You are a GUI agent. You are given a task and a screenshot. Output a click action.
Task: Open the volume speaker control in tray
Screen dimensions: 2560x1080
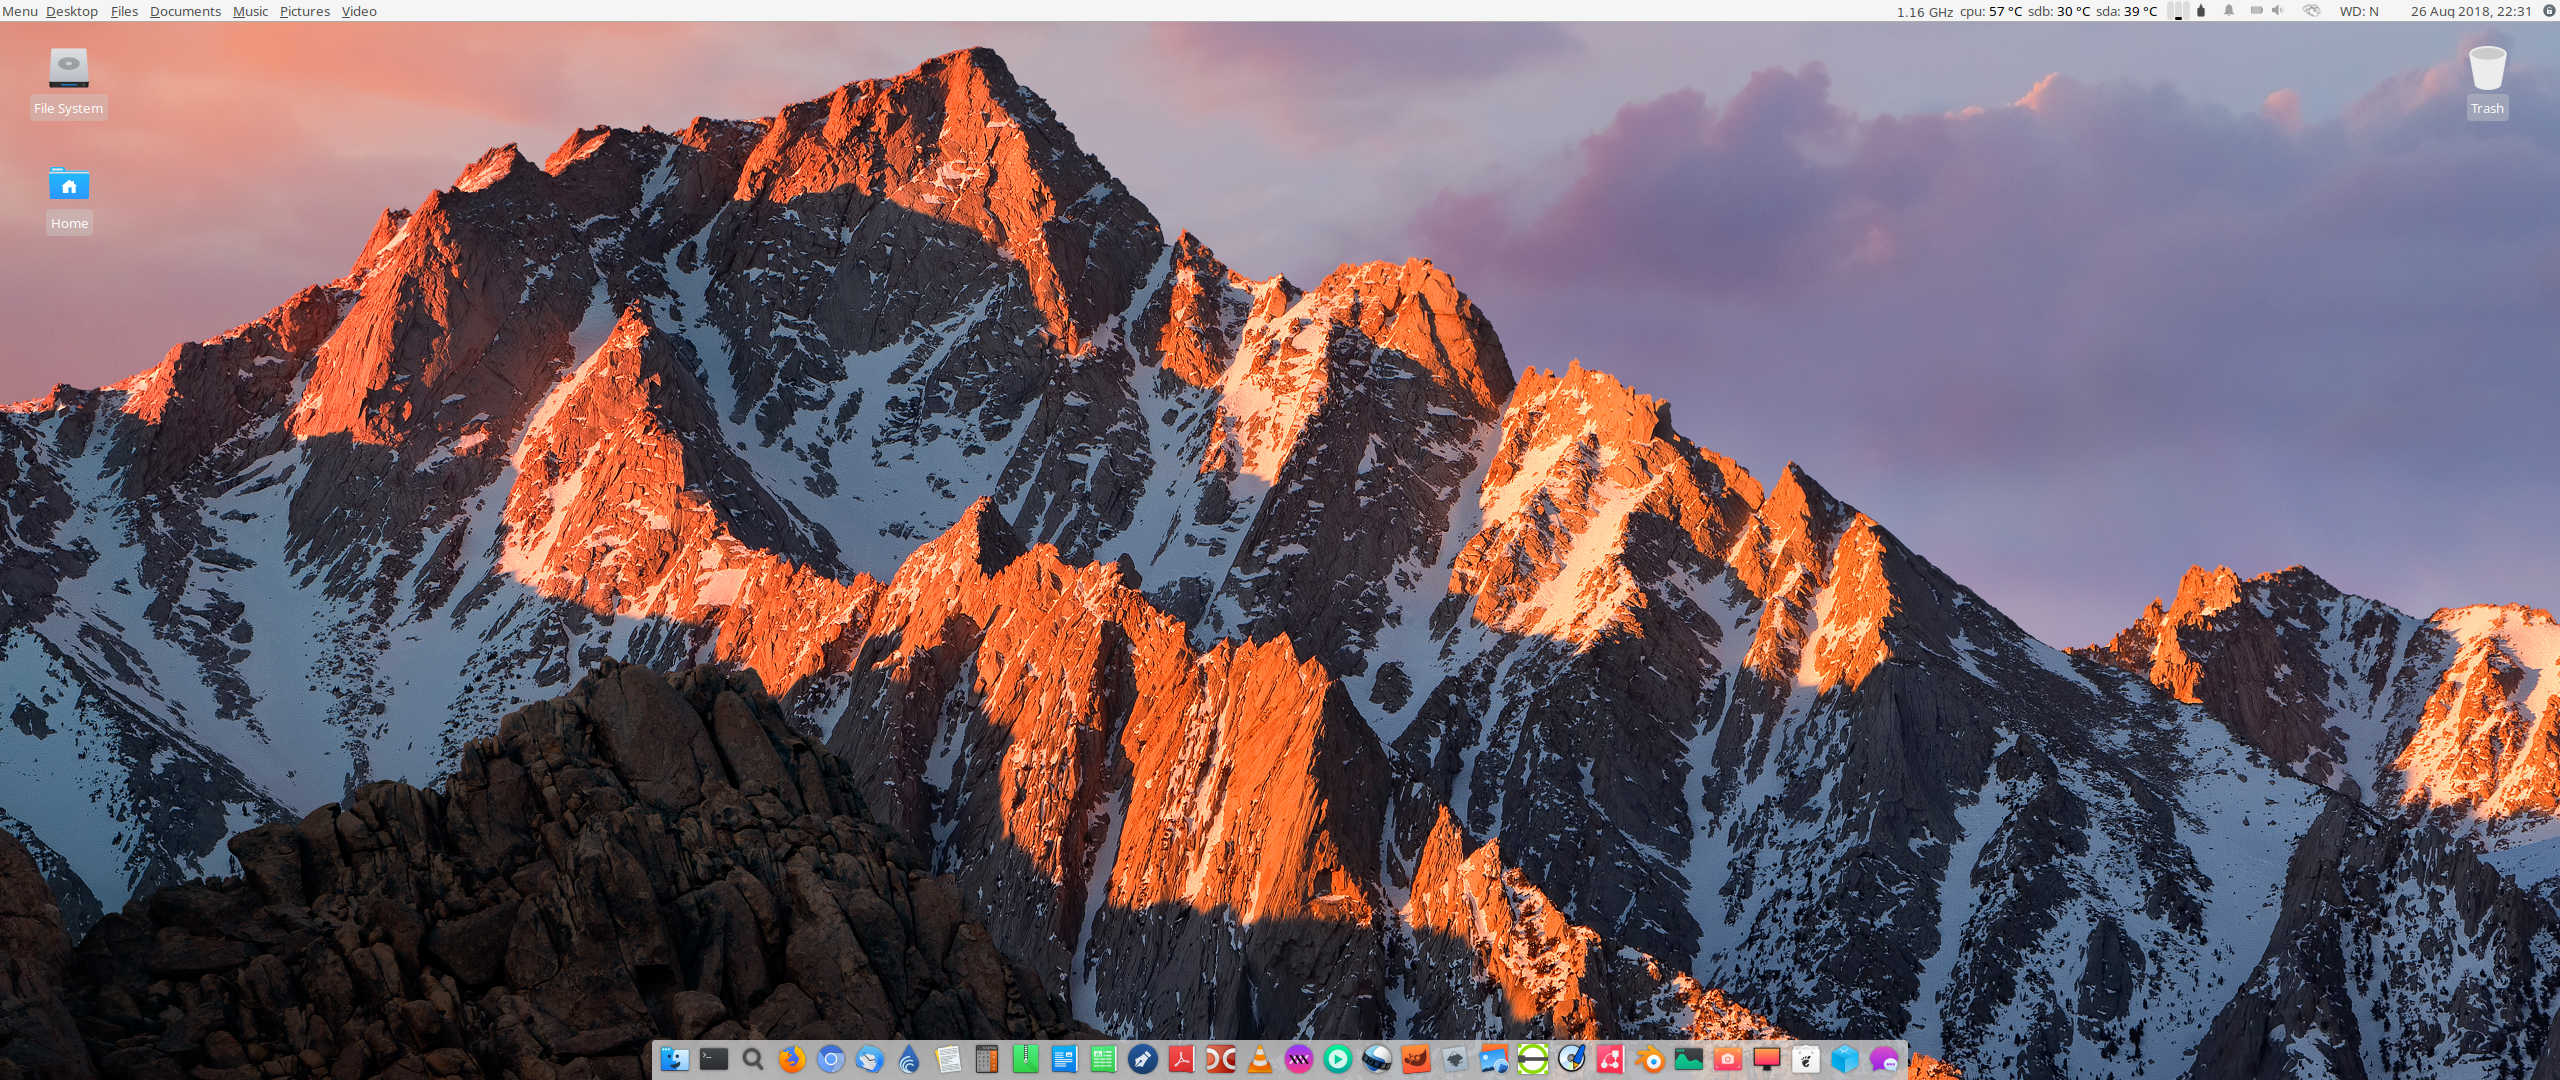point(2278,10)
